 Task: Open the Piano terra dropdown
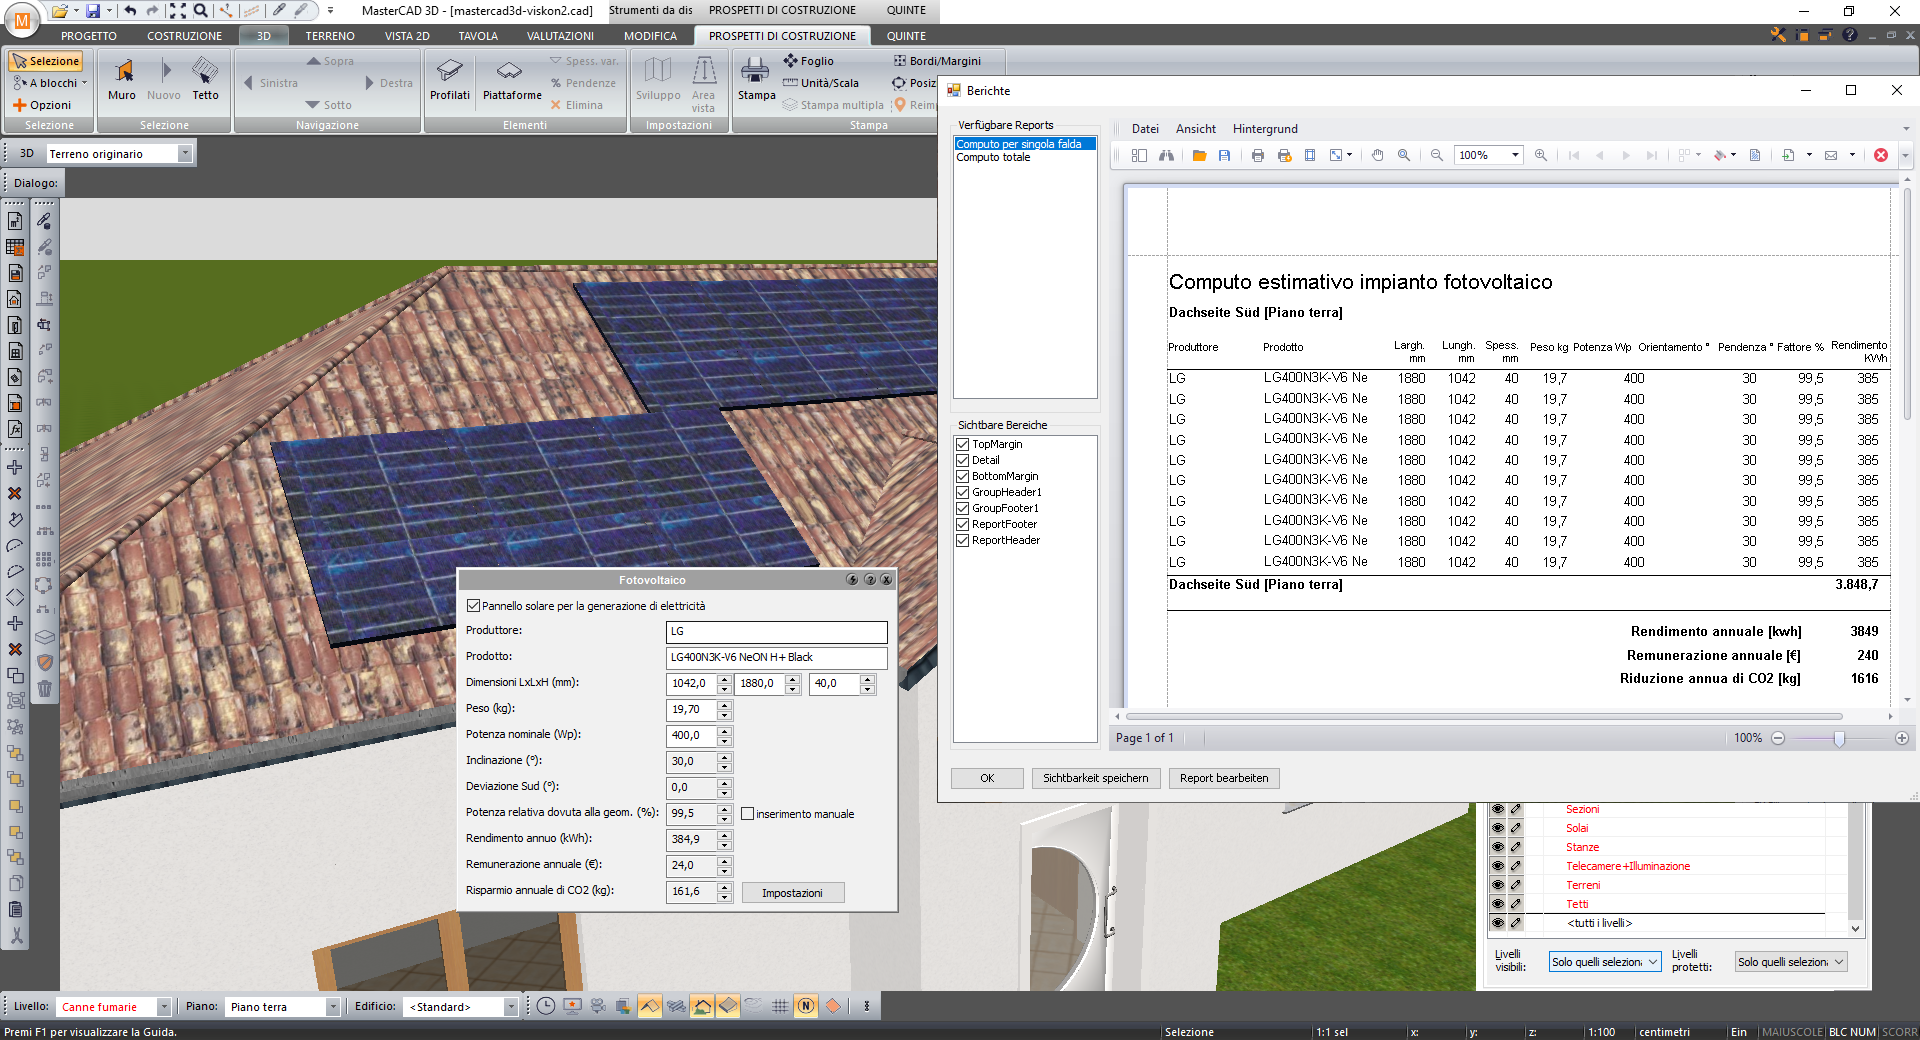point(332,1007)
